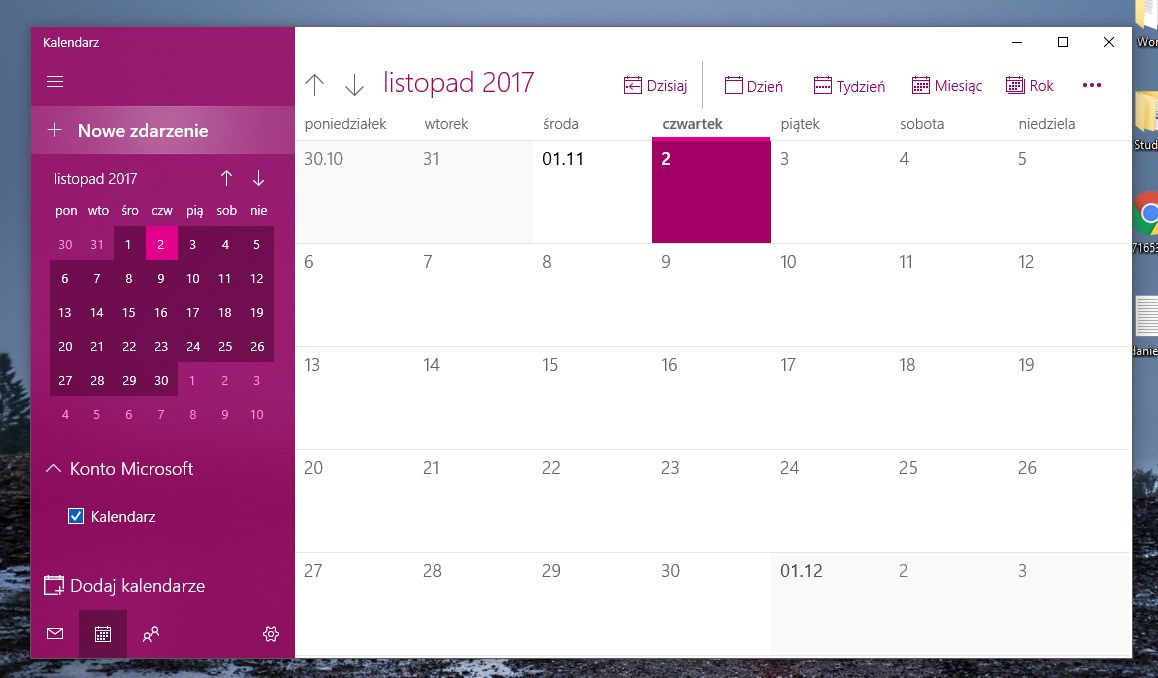Screen dimensions: 1158x678
Task: Select the 01.11 cell in main grid
Action: tap(592, 191)
